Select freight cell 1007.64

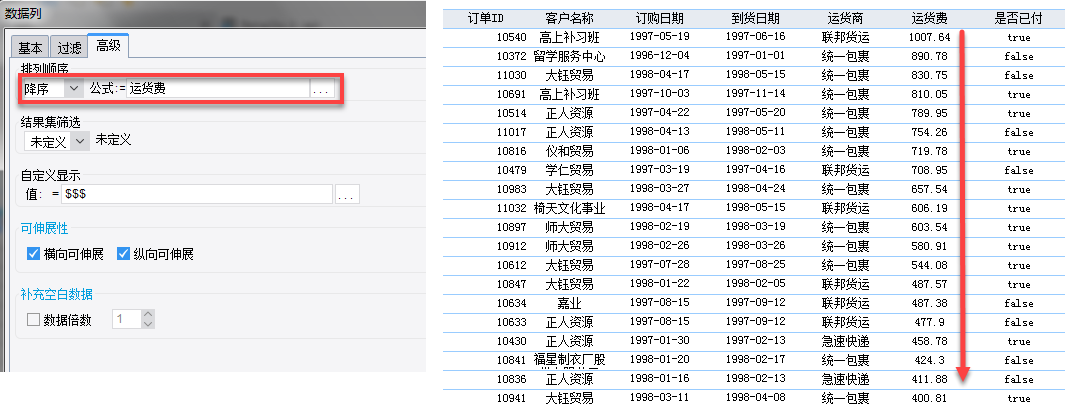929,37
